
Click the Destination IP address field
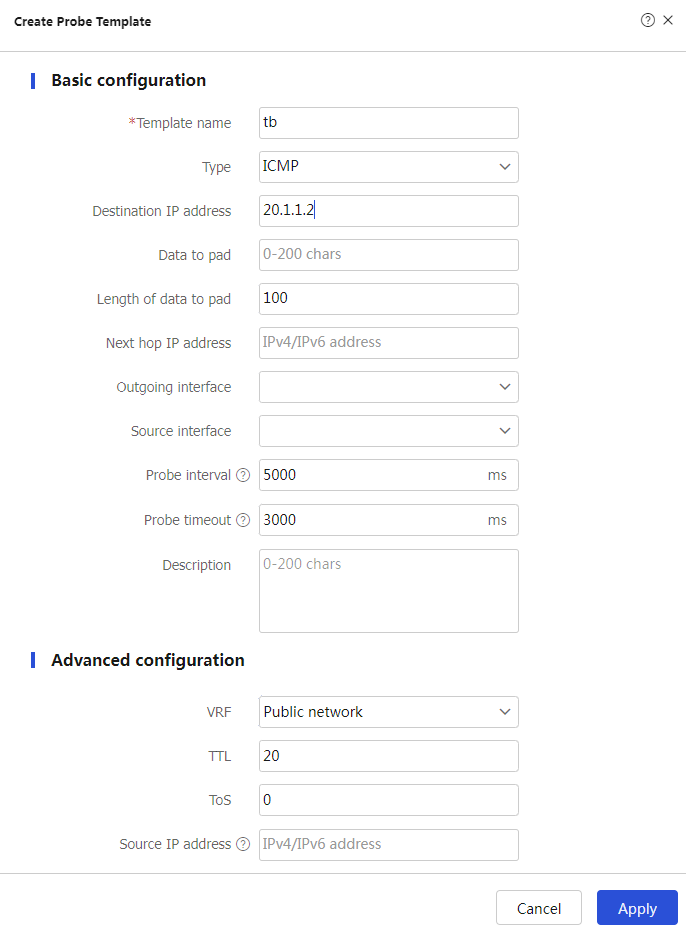pyautogui.click(x=389, y=211)
